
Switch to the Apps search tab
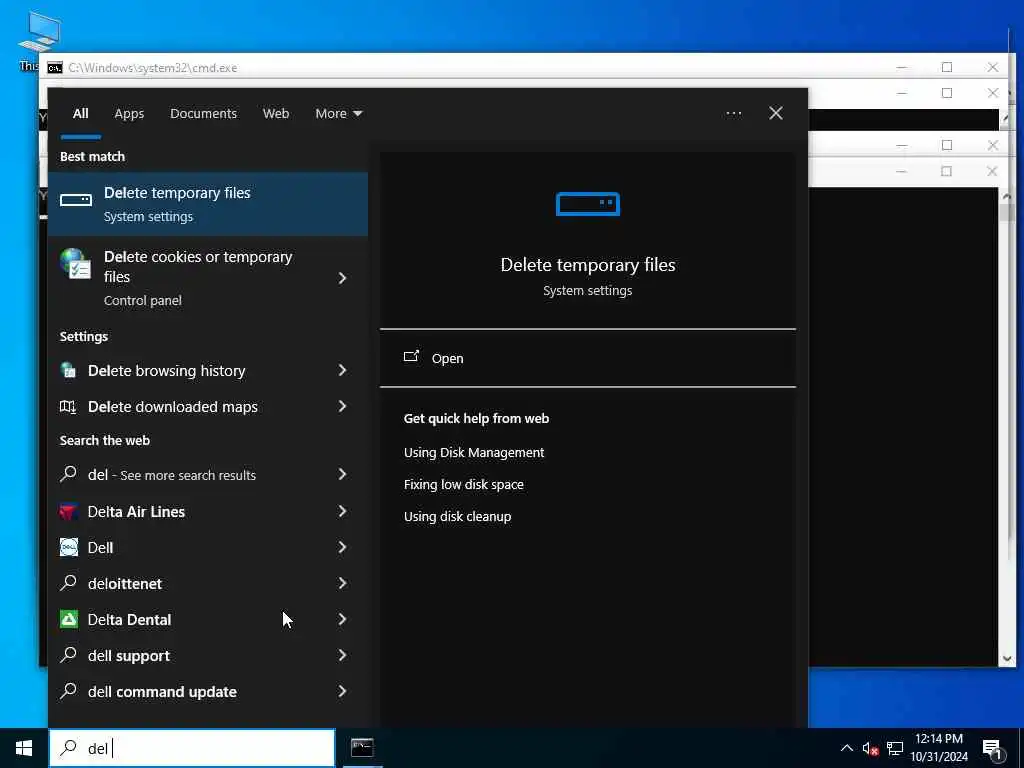tap(129, 114)
